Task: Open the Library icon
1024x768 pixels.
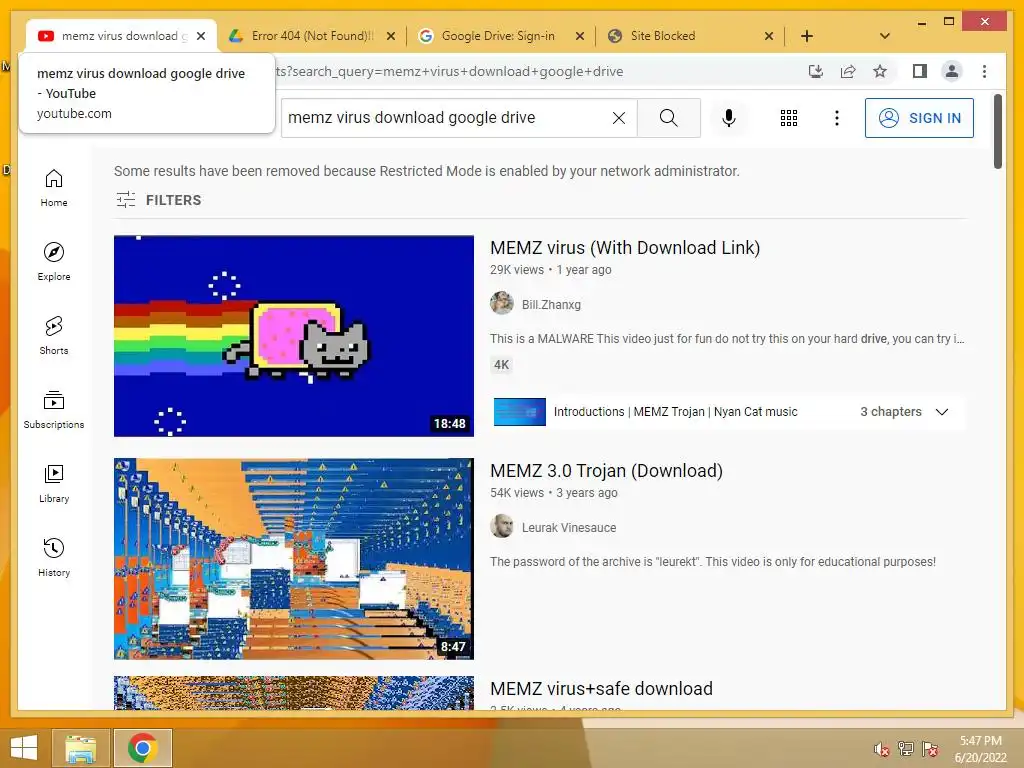Action: pyautogui.click(x=54, y=473)
